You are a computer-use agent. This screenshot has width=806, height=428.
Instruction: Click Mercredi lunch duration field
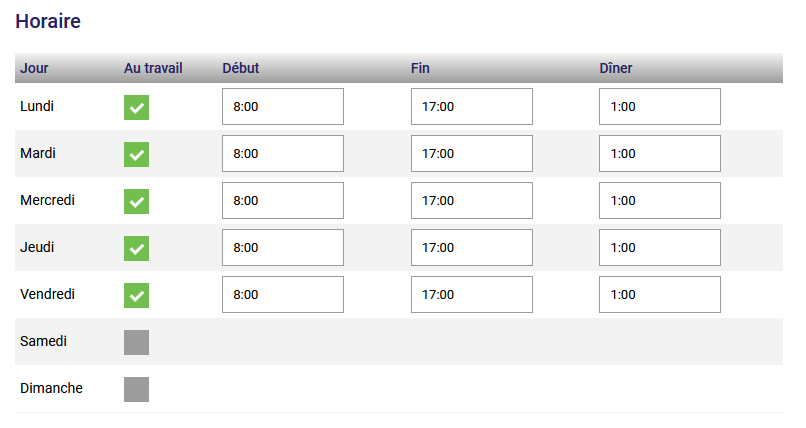pyautogui.click(x=659, y=201)
